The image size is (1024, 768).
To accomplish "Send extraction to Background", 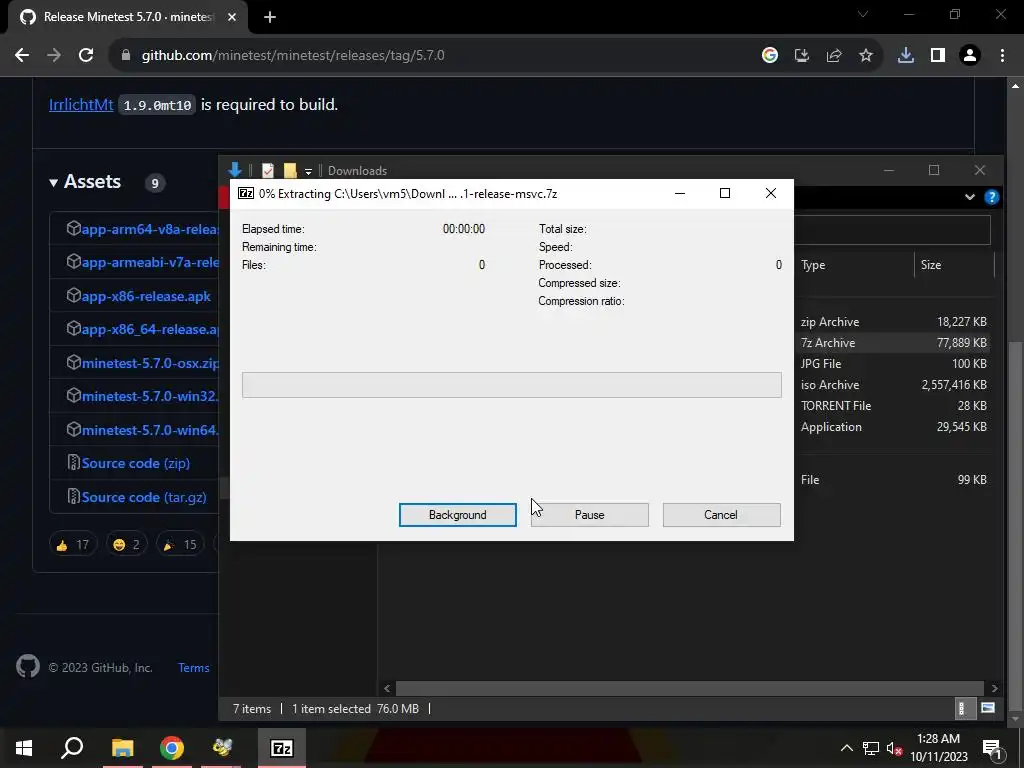I will tap(457, 515).
